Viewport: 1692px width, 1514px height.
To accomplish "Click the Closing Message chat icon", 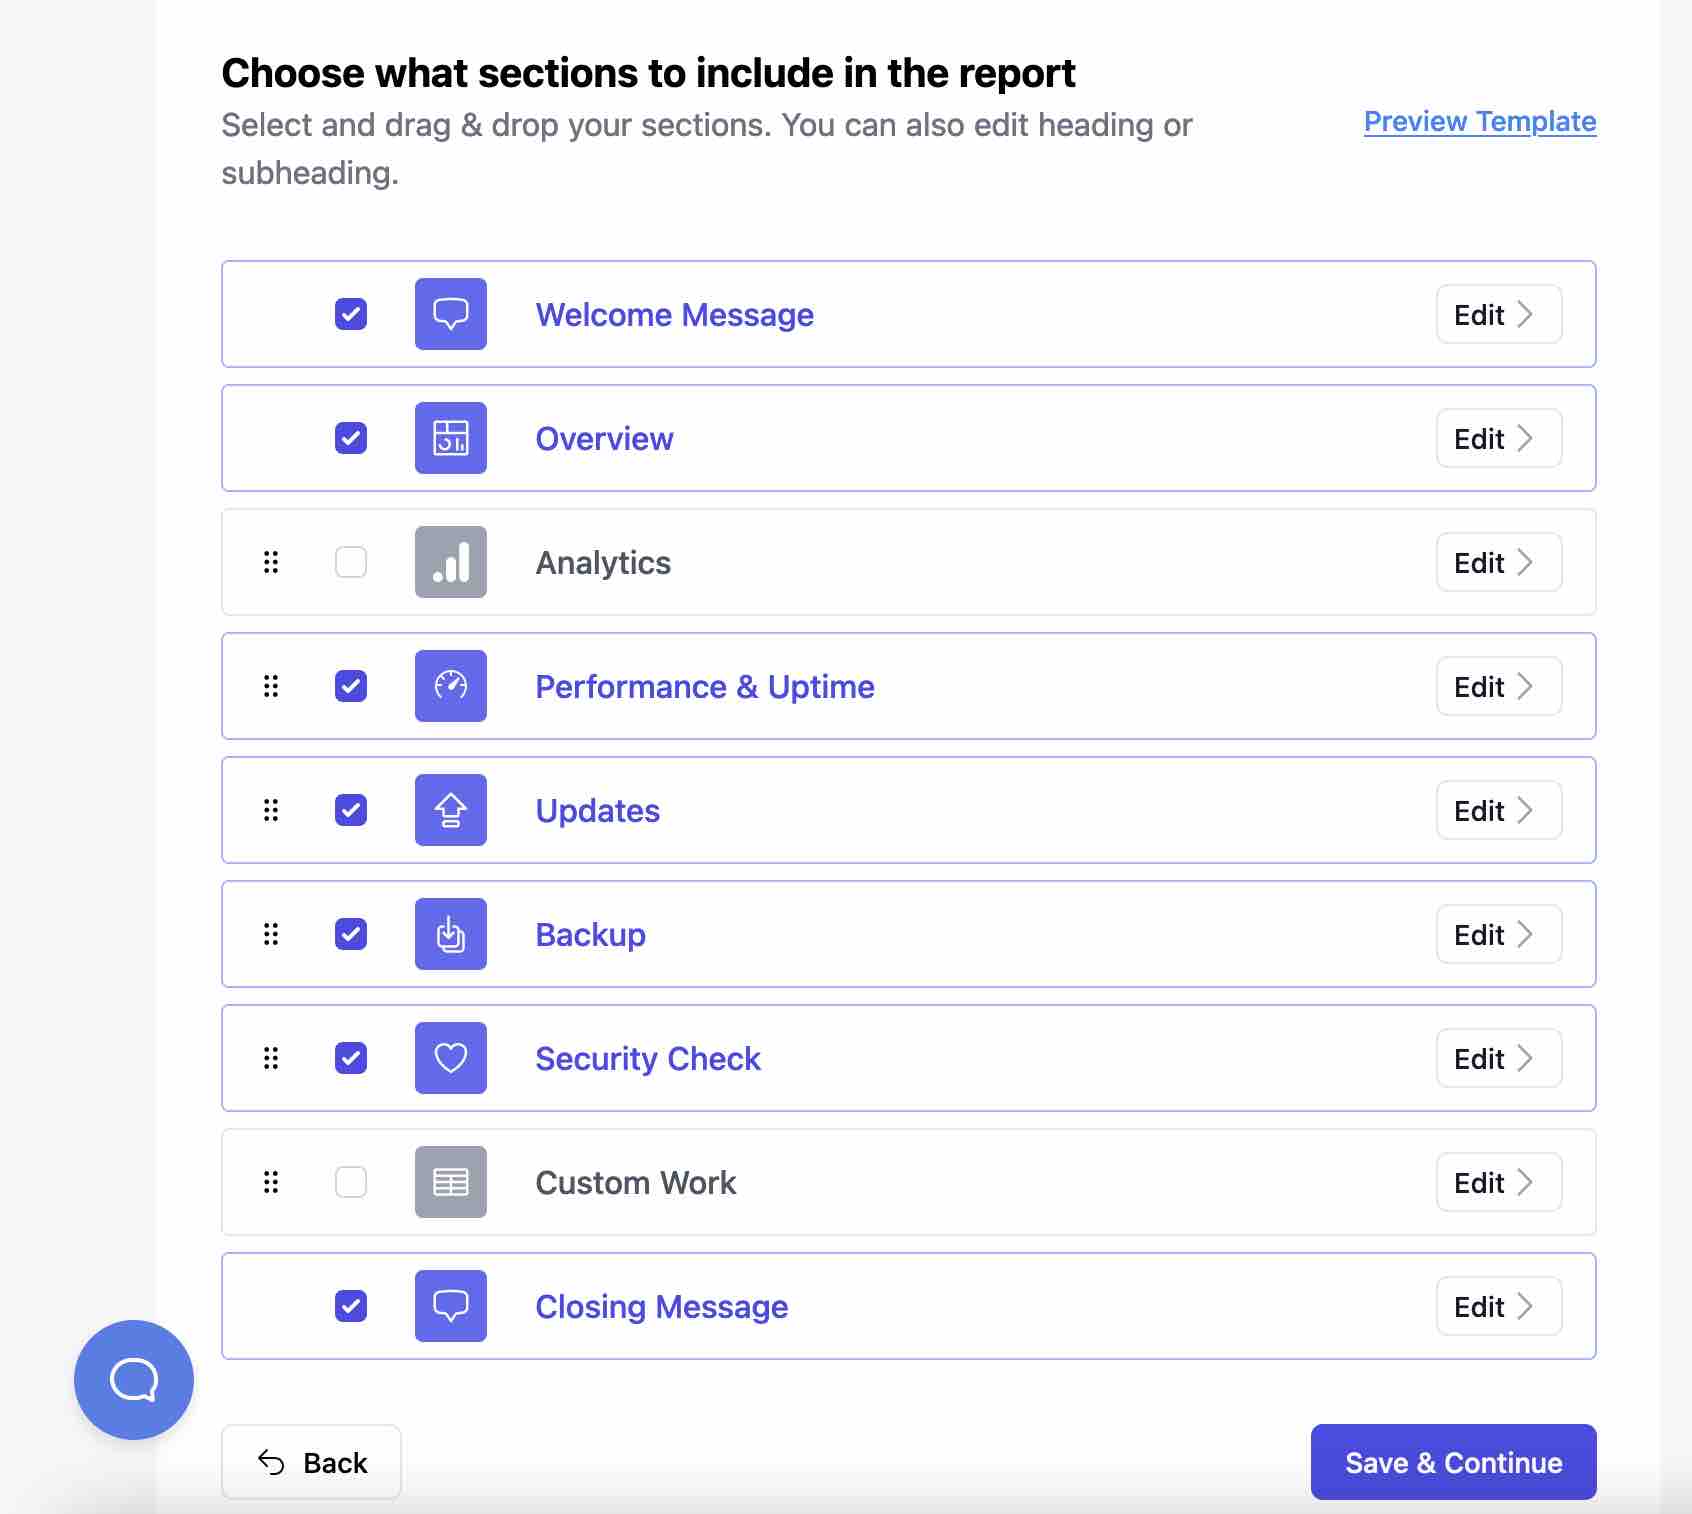I will click(450, 1306).
